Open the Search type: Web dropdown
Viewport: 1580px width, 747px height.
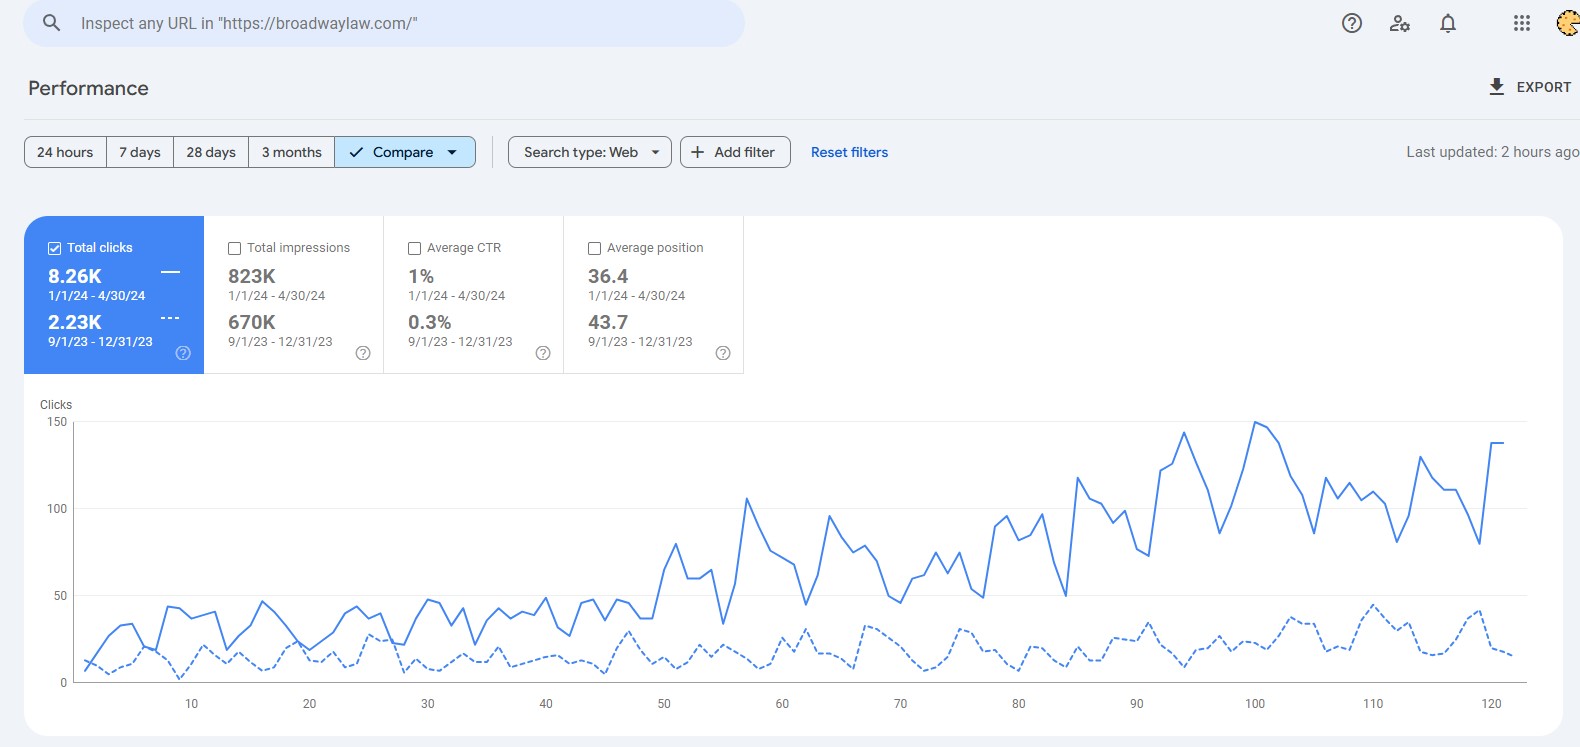589,152
